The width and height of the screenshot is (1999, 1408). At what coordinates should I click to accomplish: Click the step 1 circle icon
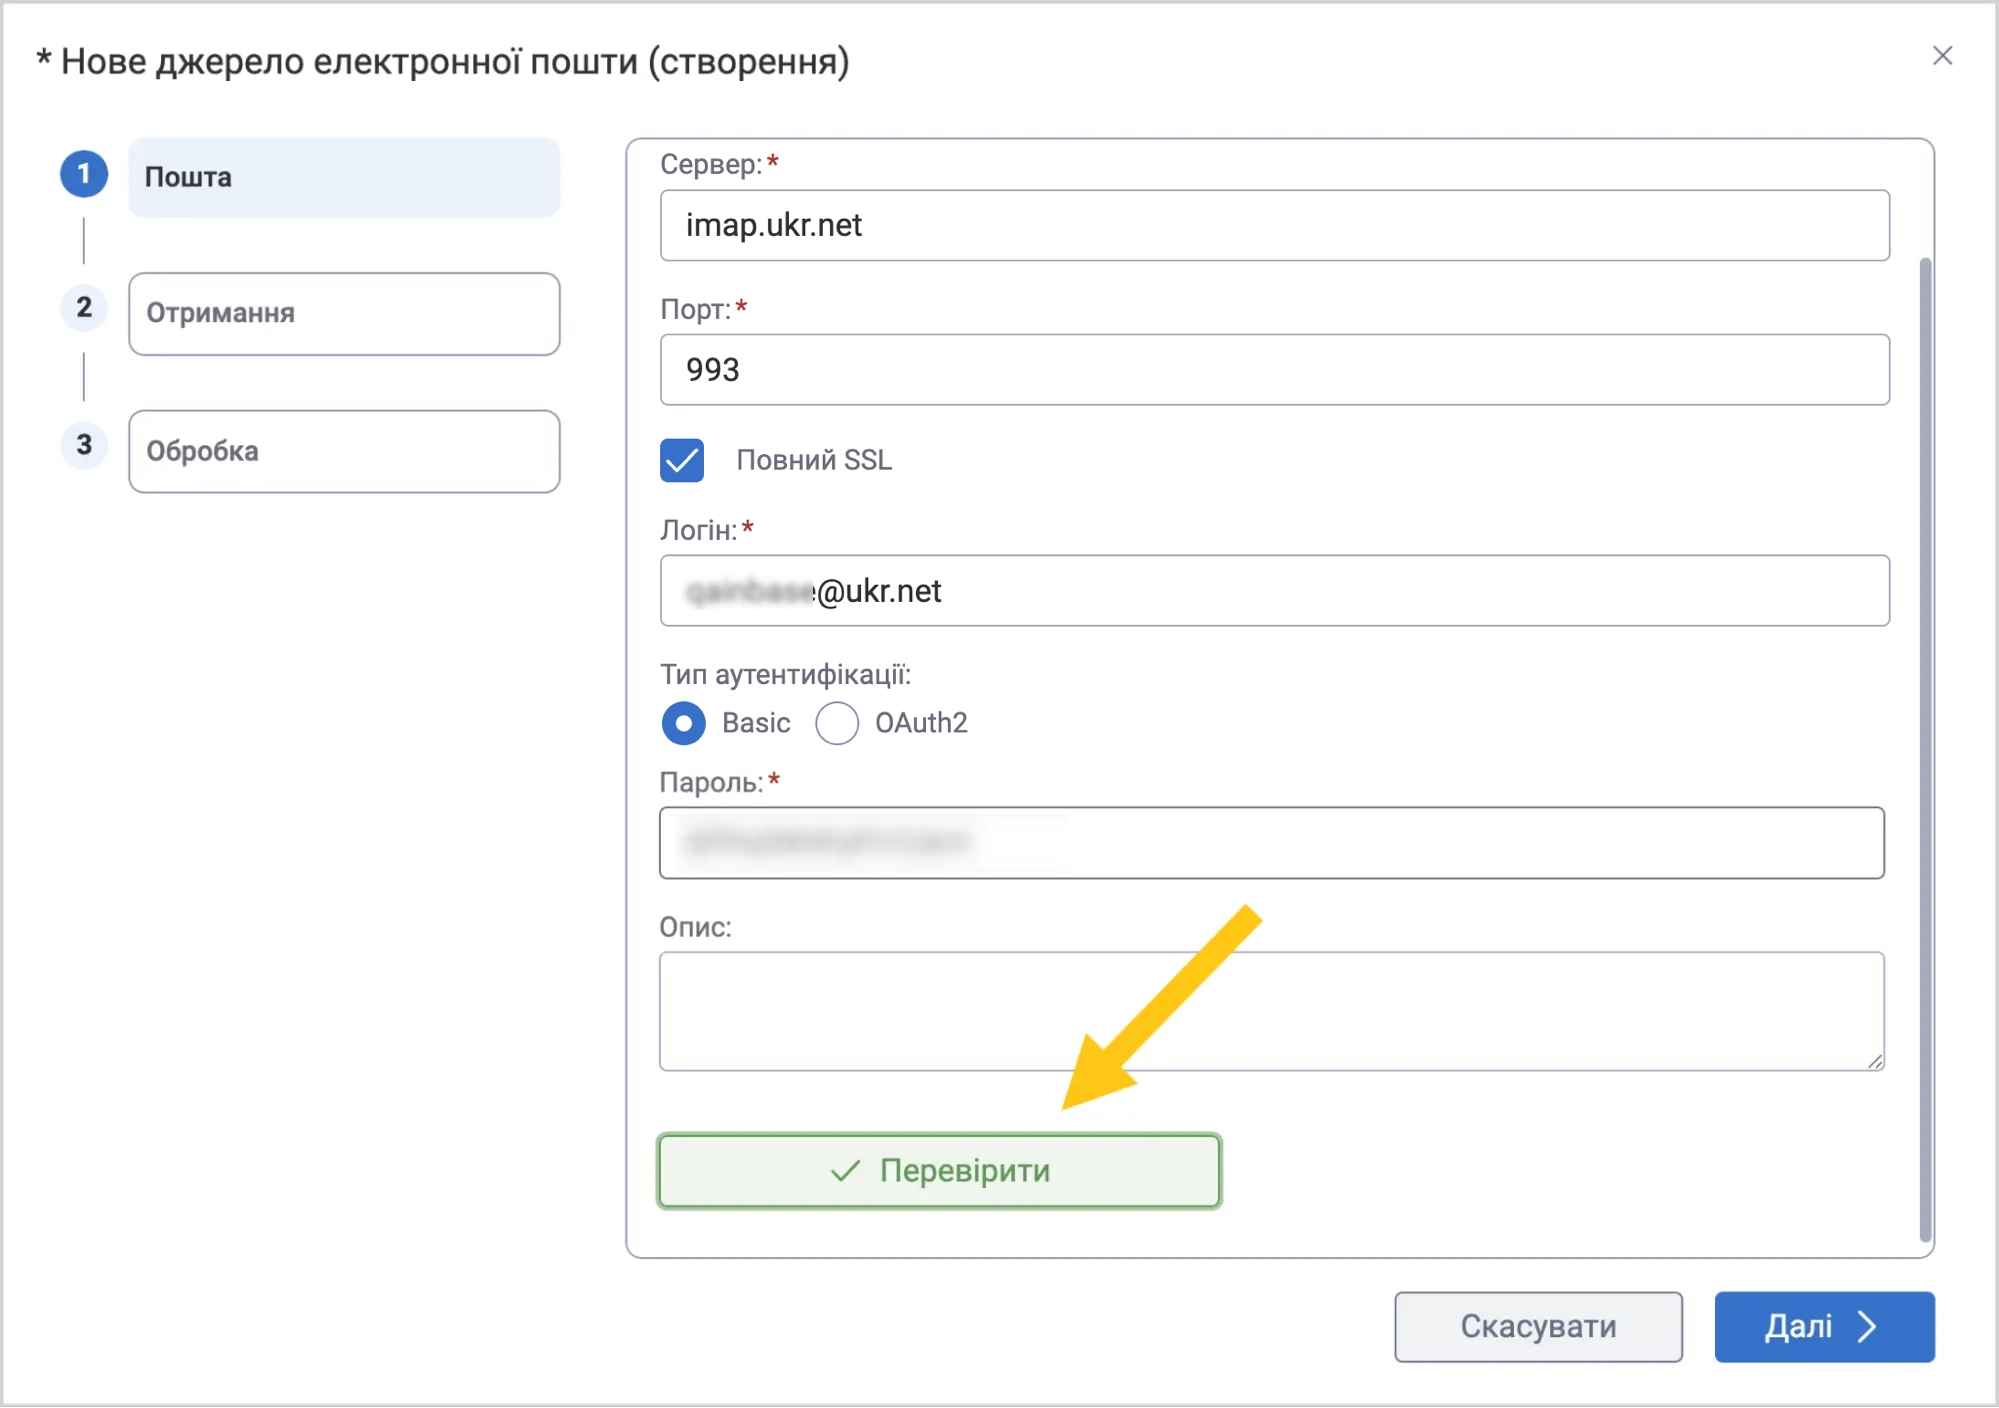pyautogui.click(x=84, y=174)
